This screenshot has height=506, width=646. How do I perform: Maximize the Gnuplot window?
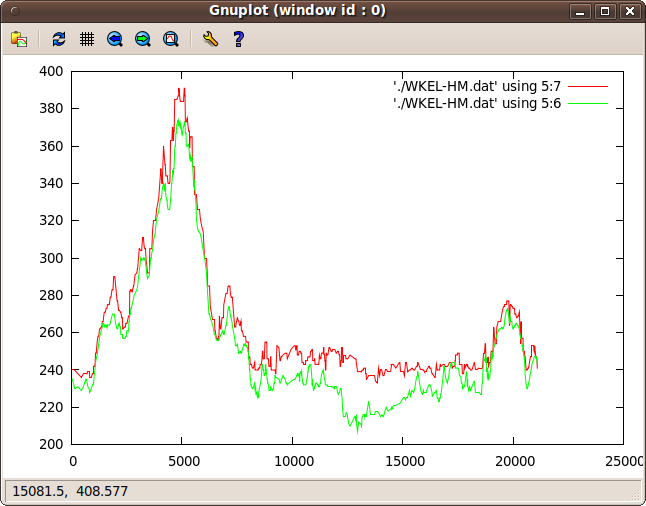(x=605, y=11)
